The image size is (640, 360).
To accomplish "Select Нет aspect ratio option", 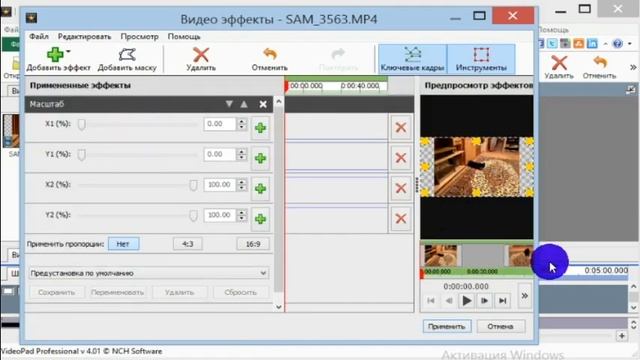I will (x=123, y=244).
